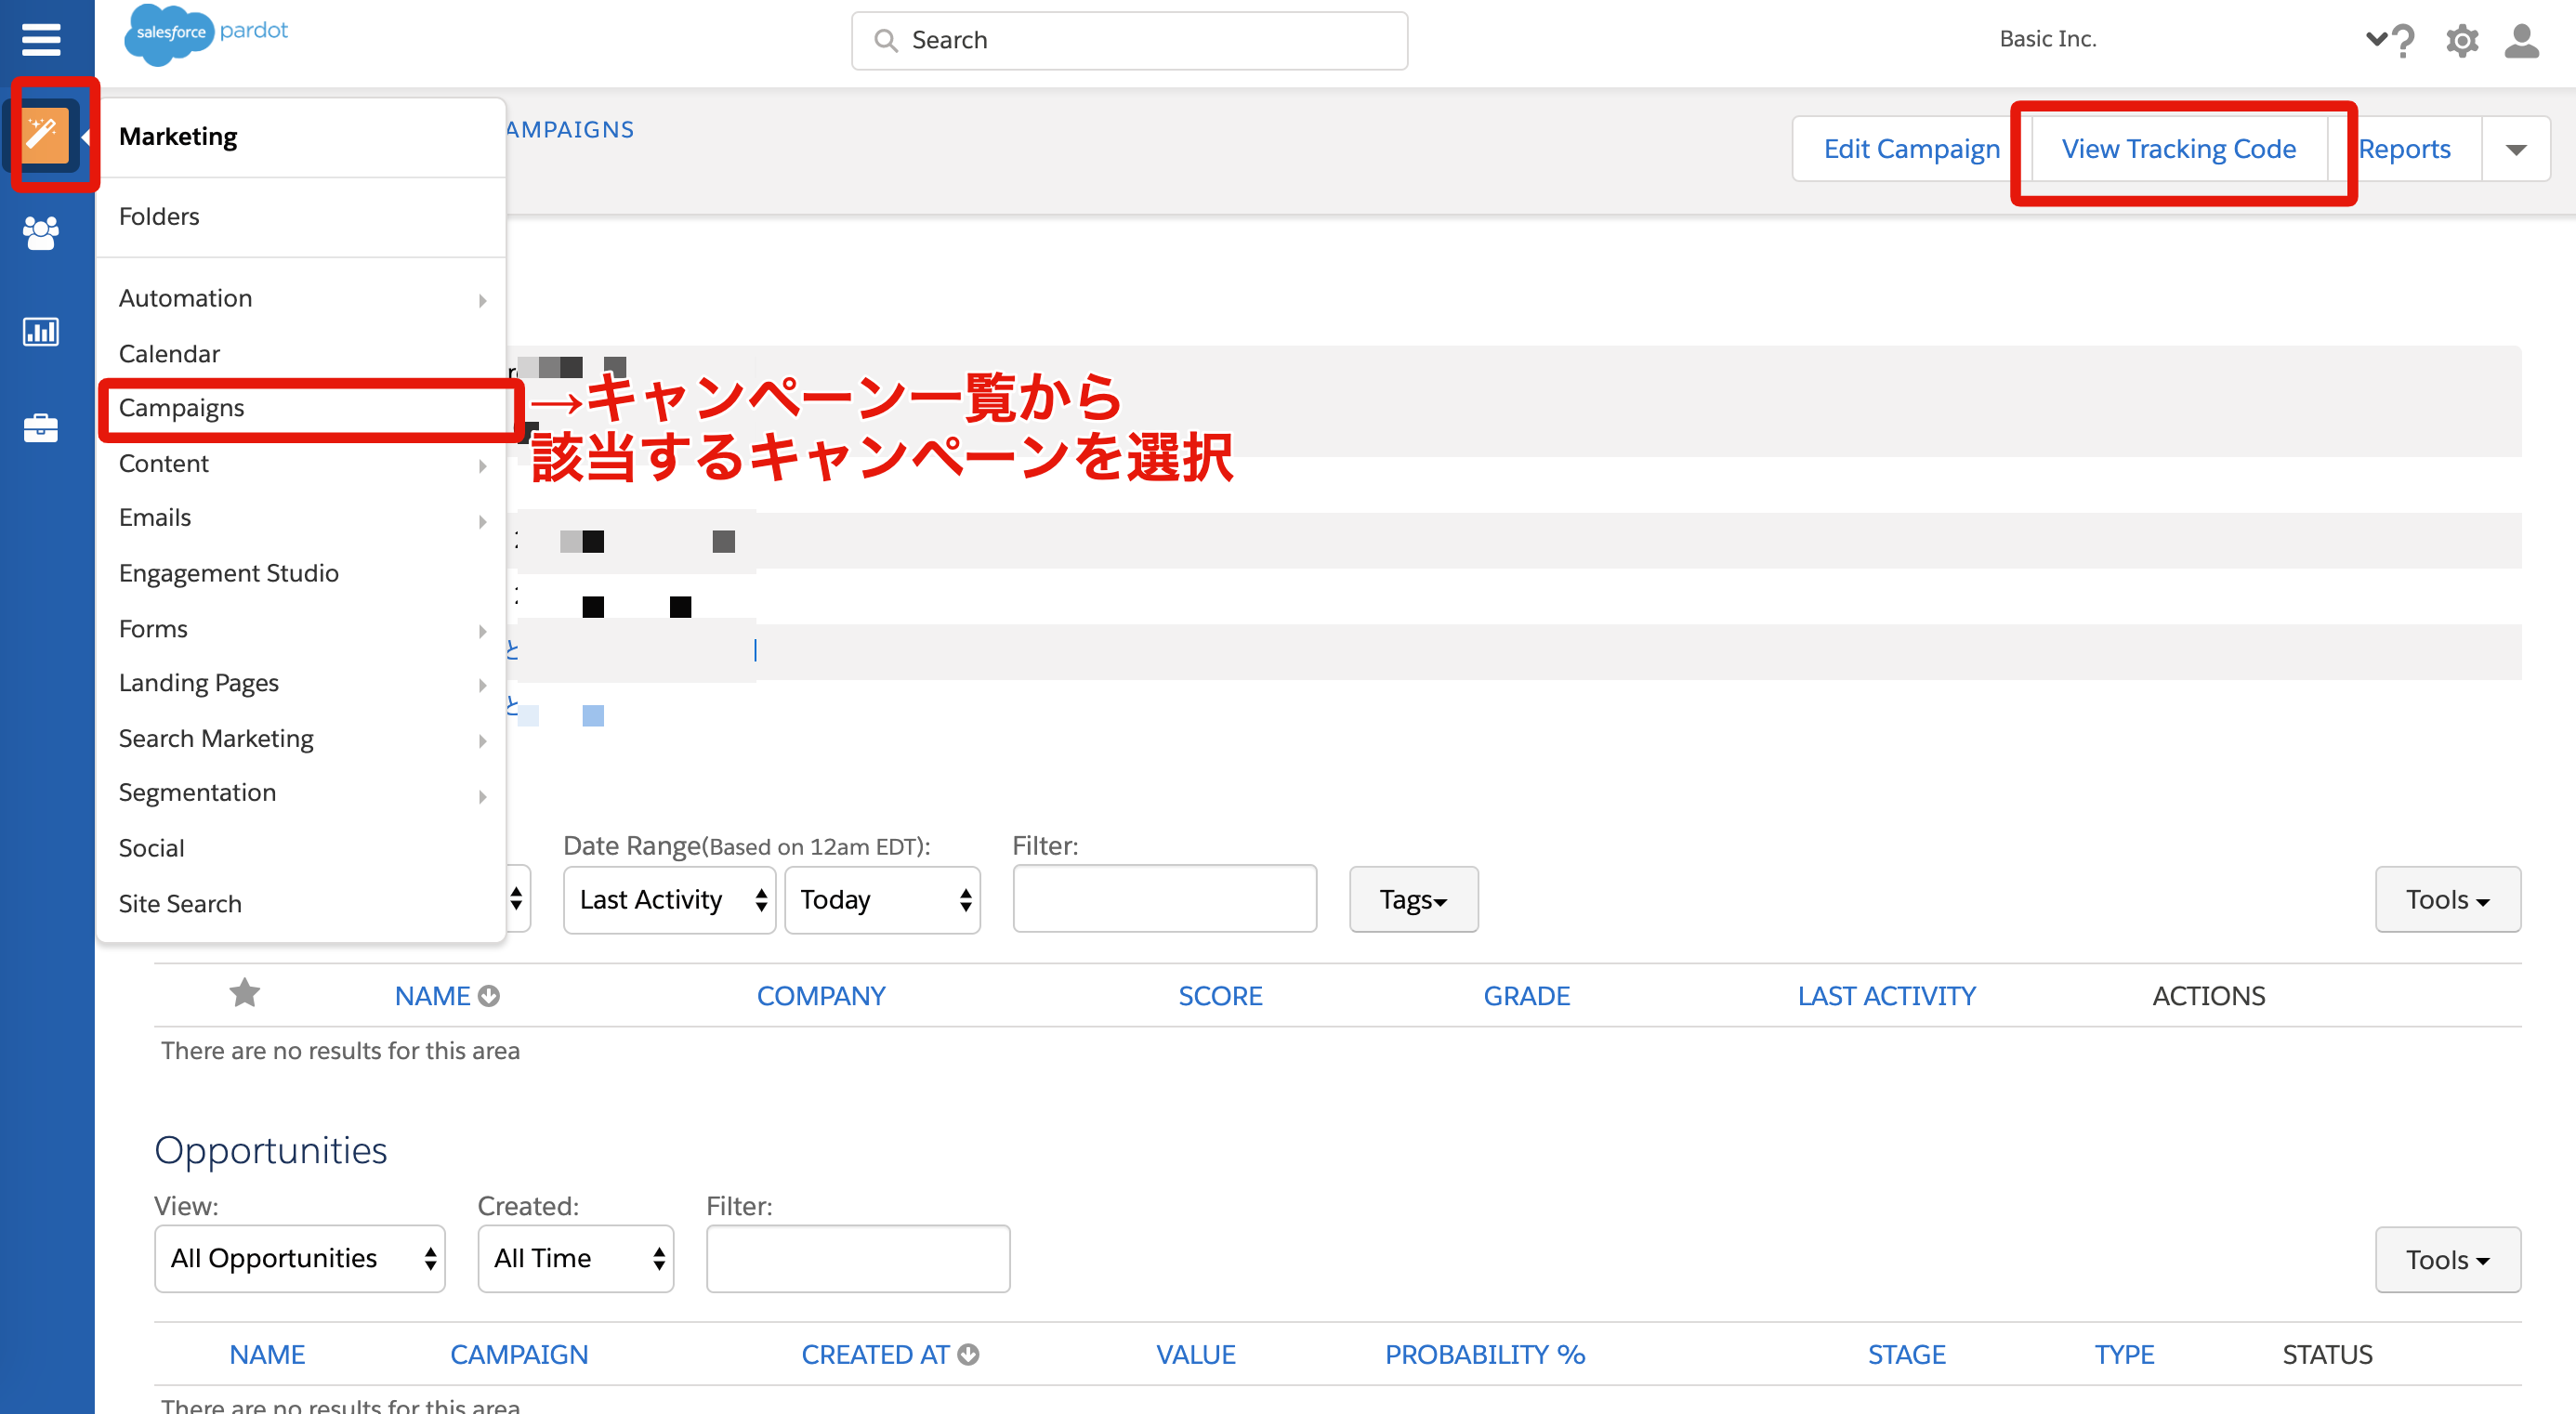Click the top Search input field
Viewport: 2576px width, 1414px height.
(1129, 41)
